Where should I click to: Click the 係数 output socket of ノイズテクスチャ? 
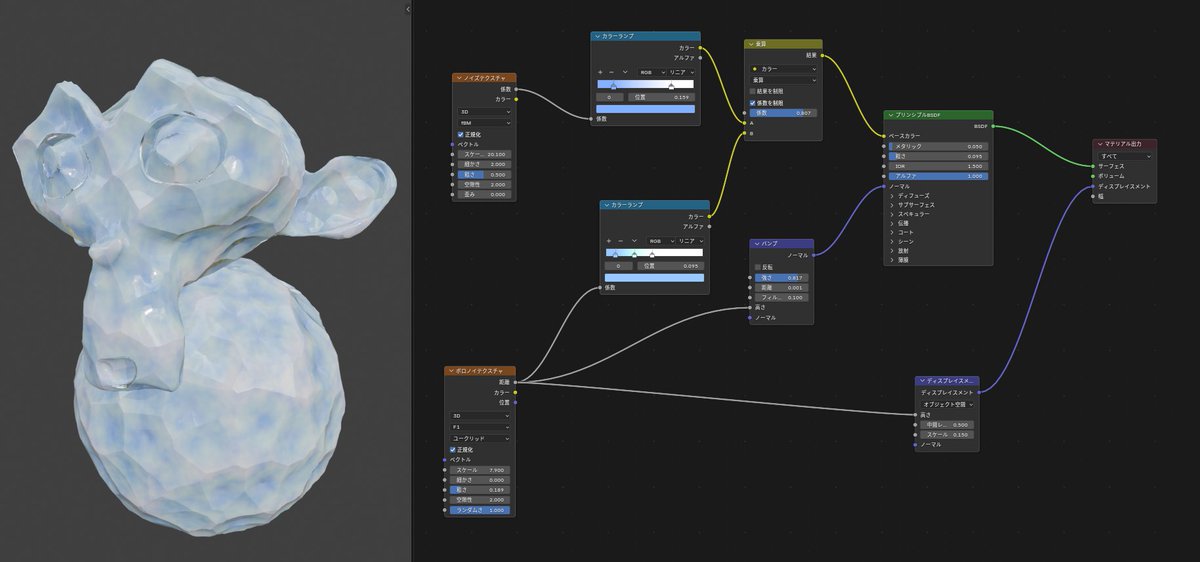(516, 89)
